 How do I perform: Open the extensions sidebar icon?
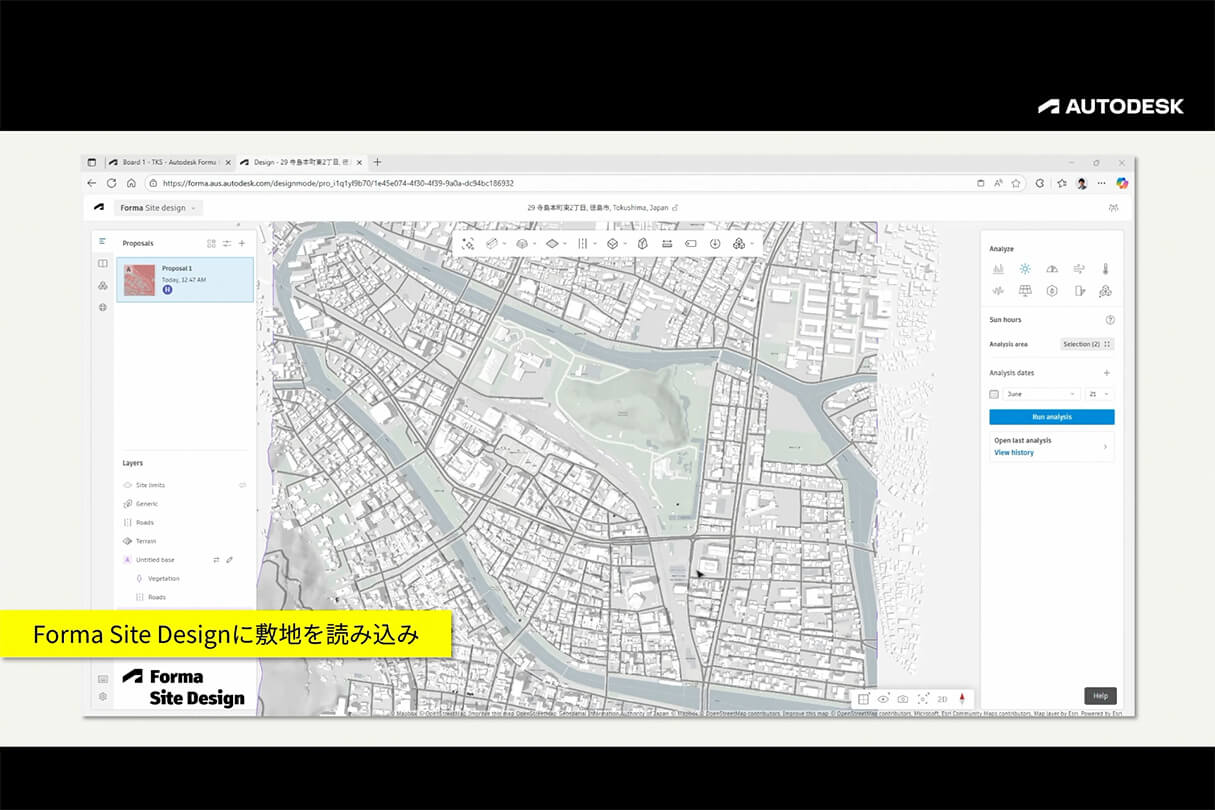(102, 286)
